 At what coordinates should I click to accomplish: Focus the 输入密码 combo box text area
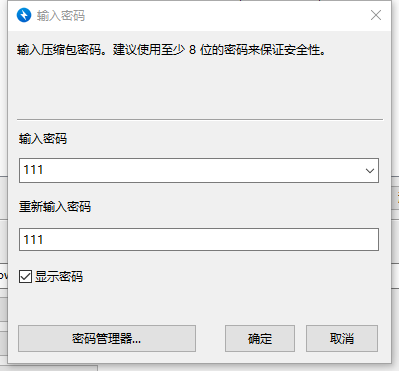coord(191,171)
